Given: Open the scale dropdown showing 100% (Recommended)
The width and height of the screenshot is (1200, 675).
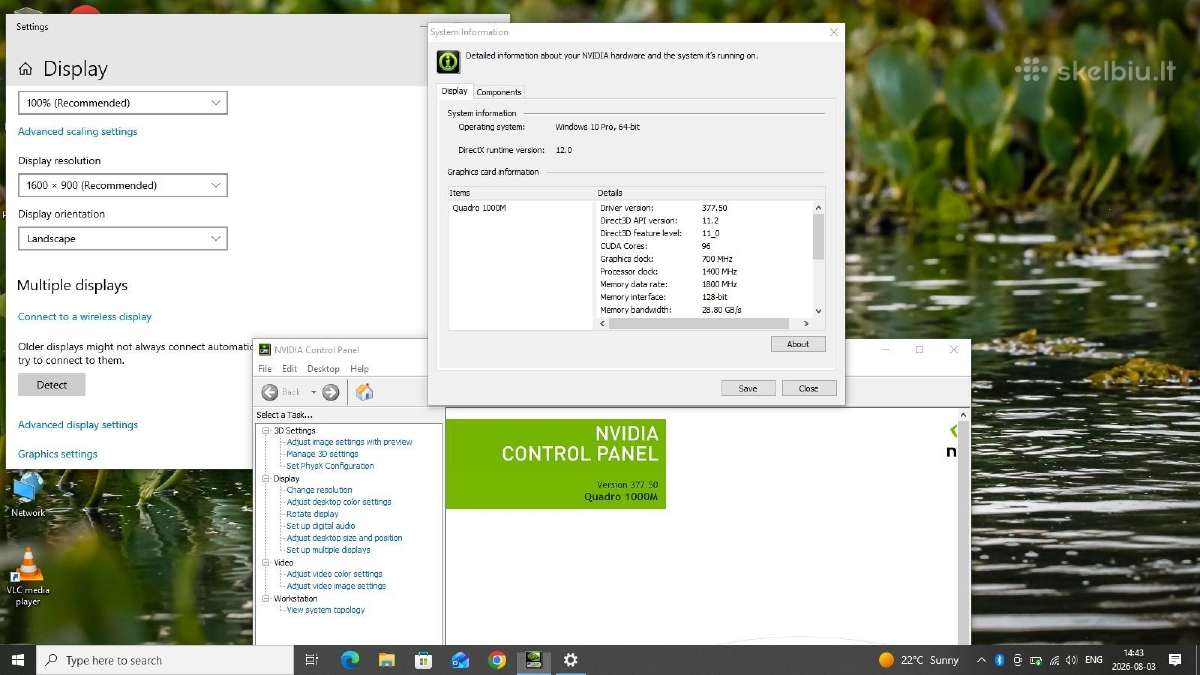Looking at the screenshot, I should [123, 103].
